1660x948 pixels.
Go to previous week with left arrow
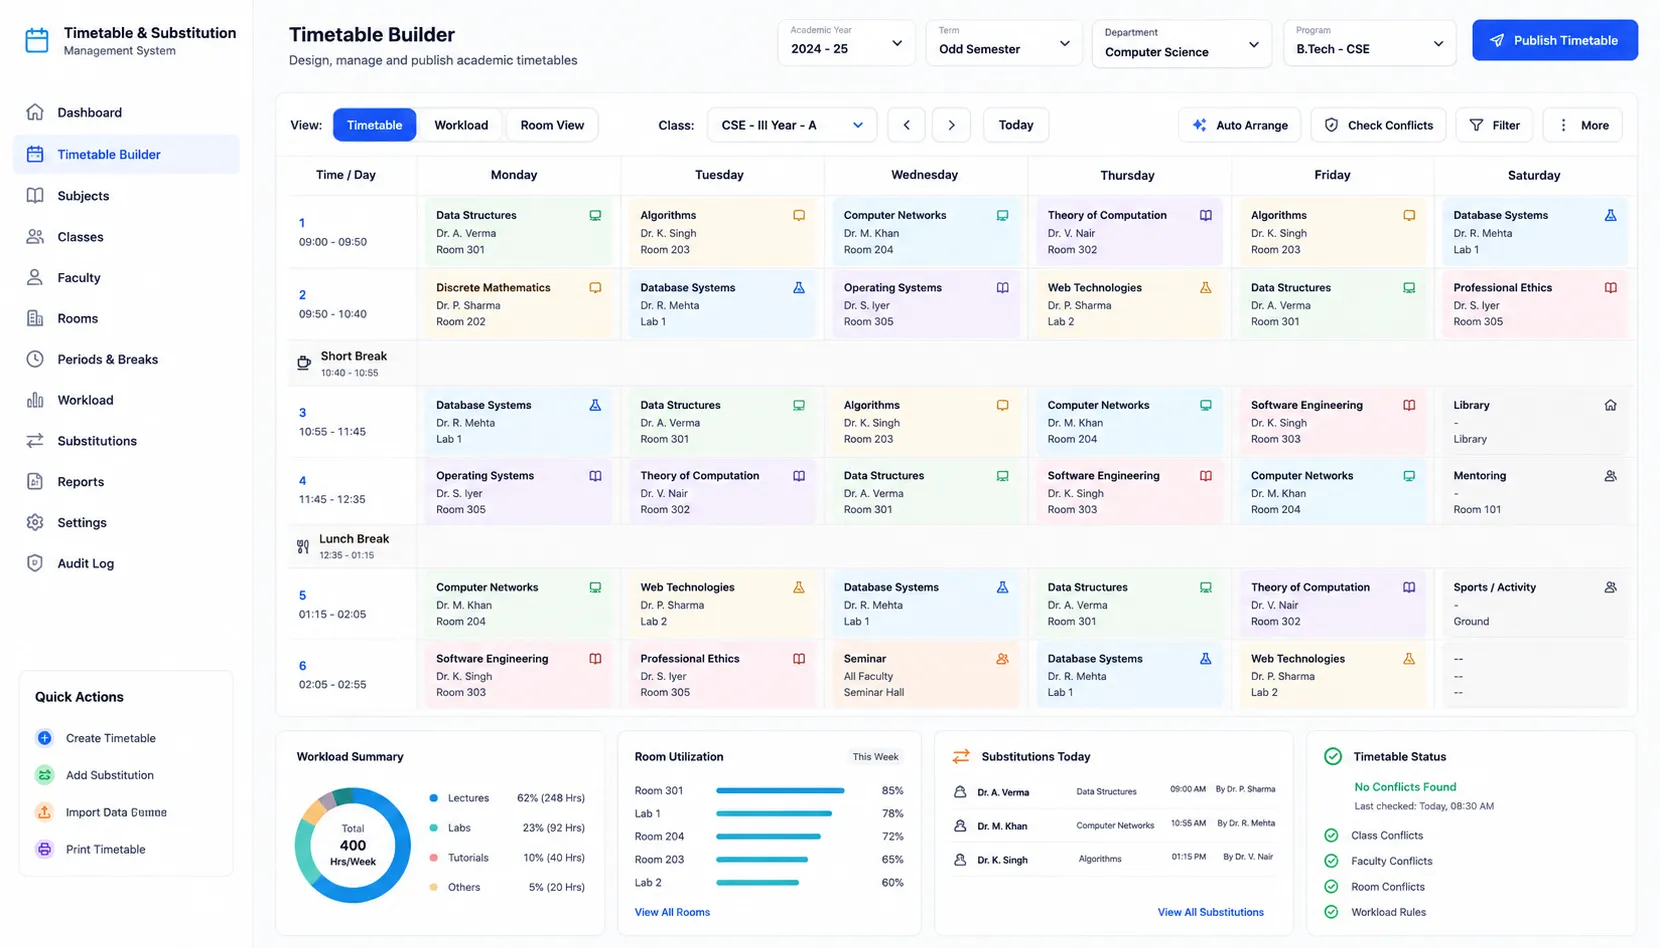point(907,125)
